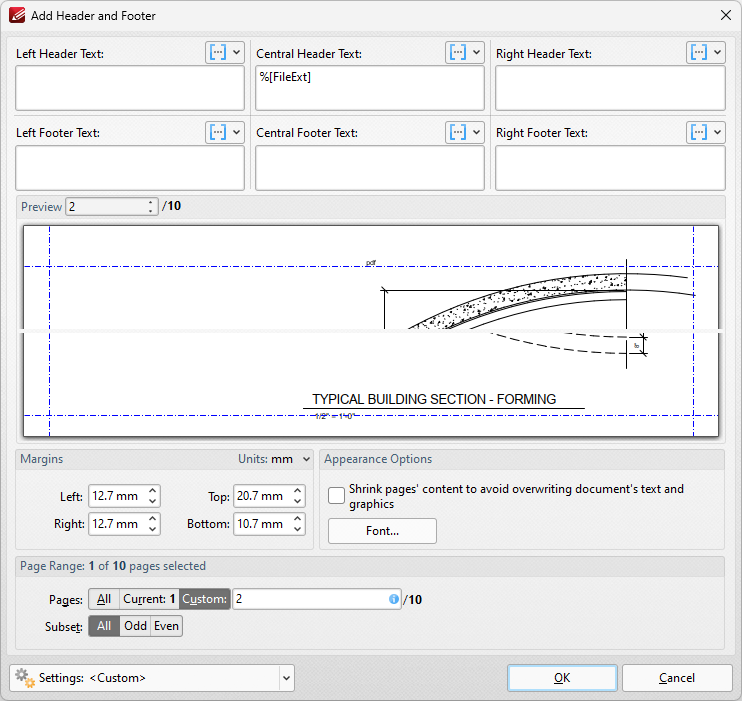Click the info icon in Custom pages field
Viewport: 742px width, 701px height.
[394, 599]
